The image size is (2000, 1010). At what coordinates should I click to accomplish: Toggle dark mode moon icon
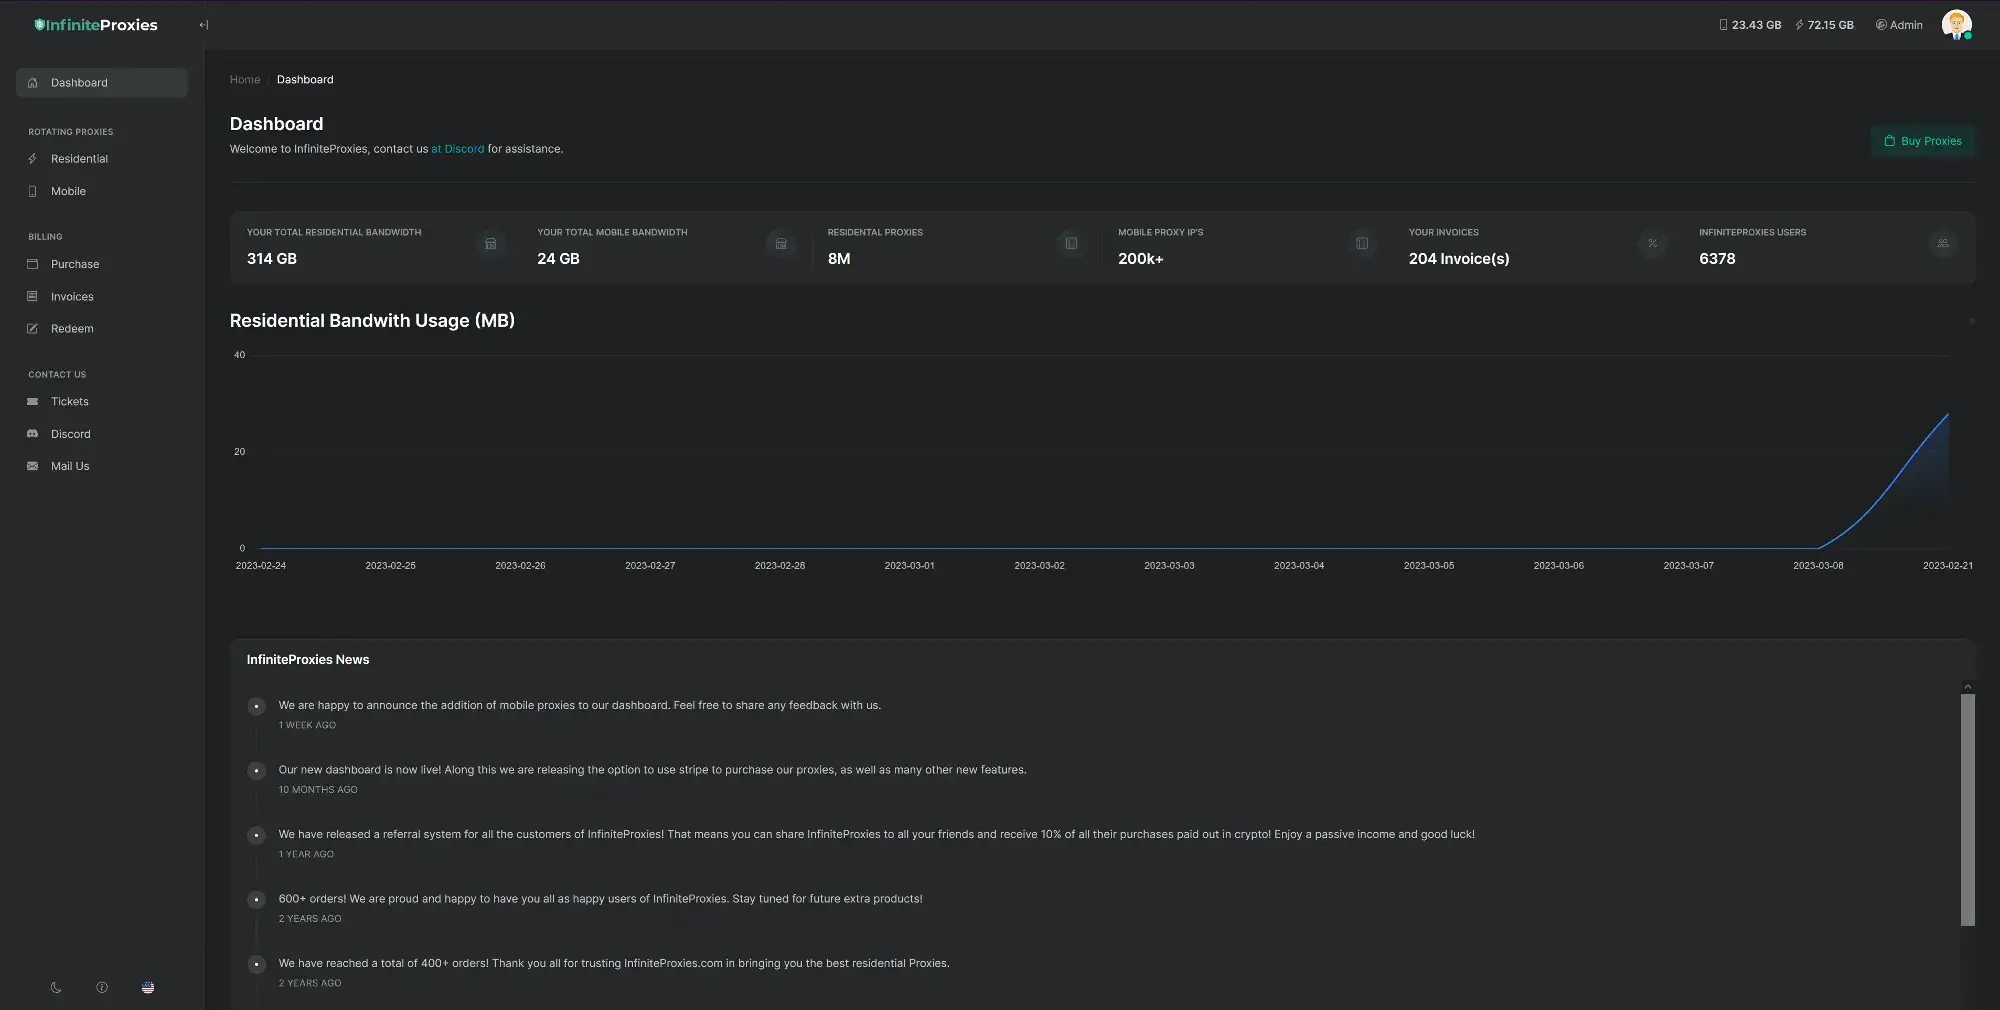pos(56,988)
